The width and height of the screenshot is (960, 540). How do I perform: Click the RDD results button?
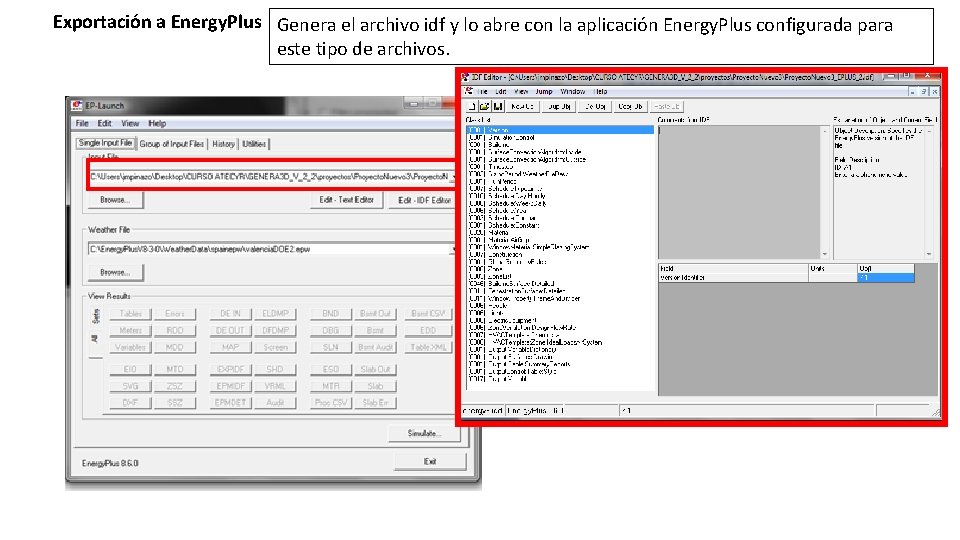174,330
